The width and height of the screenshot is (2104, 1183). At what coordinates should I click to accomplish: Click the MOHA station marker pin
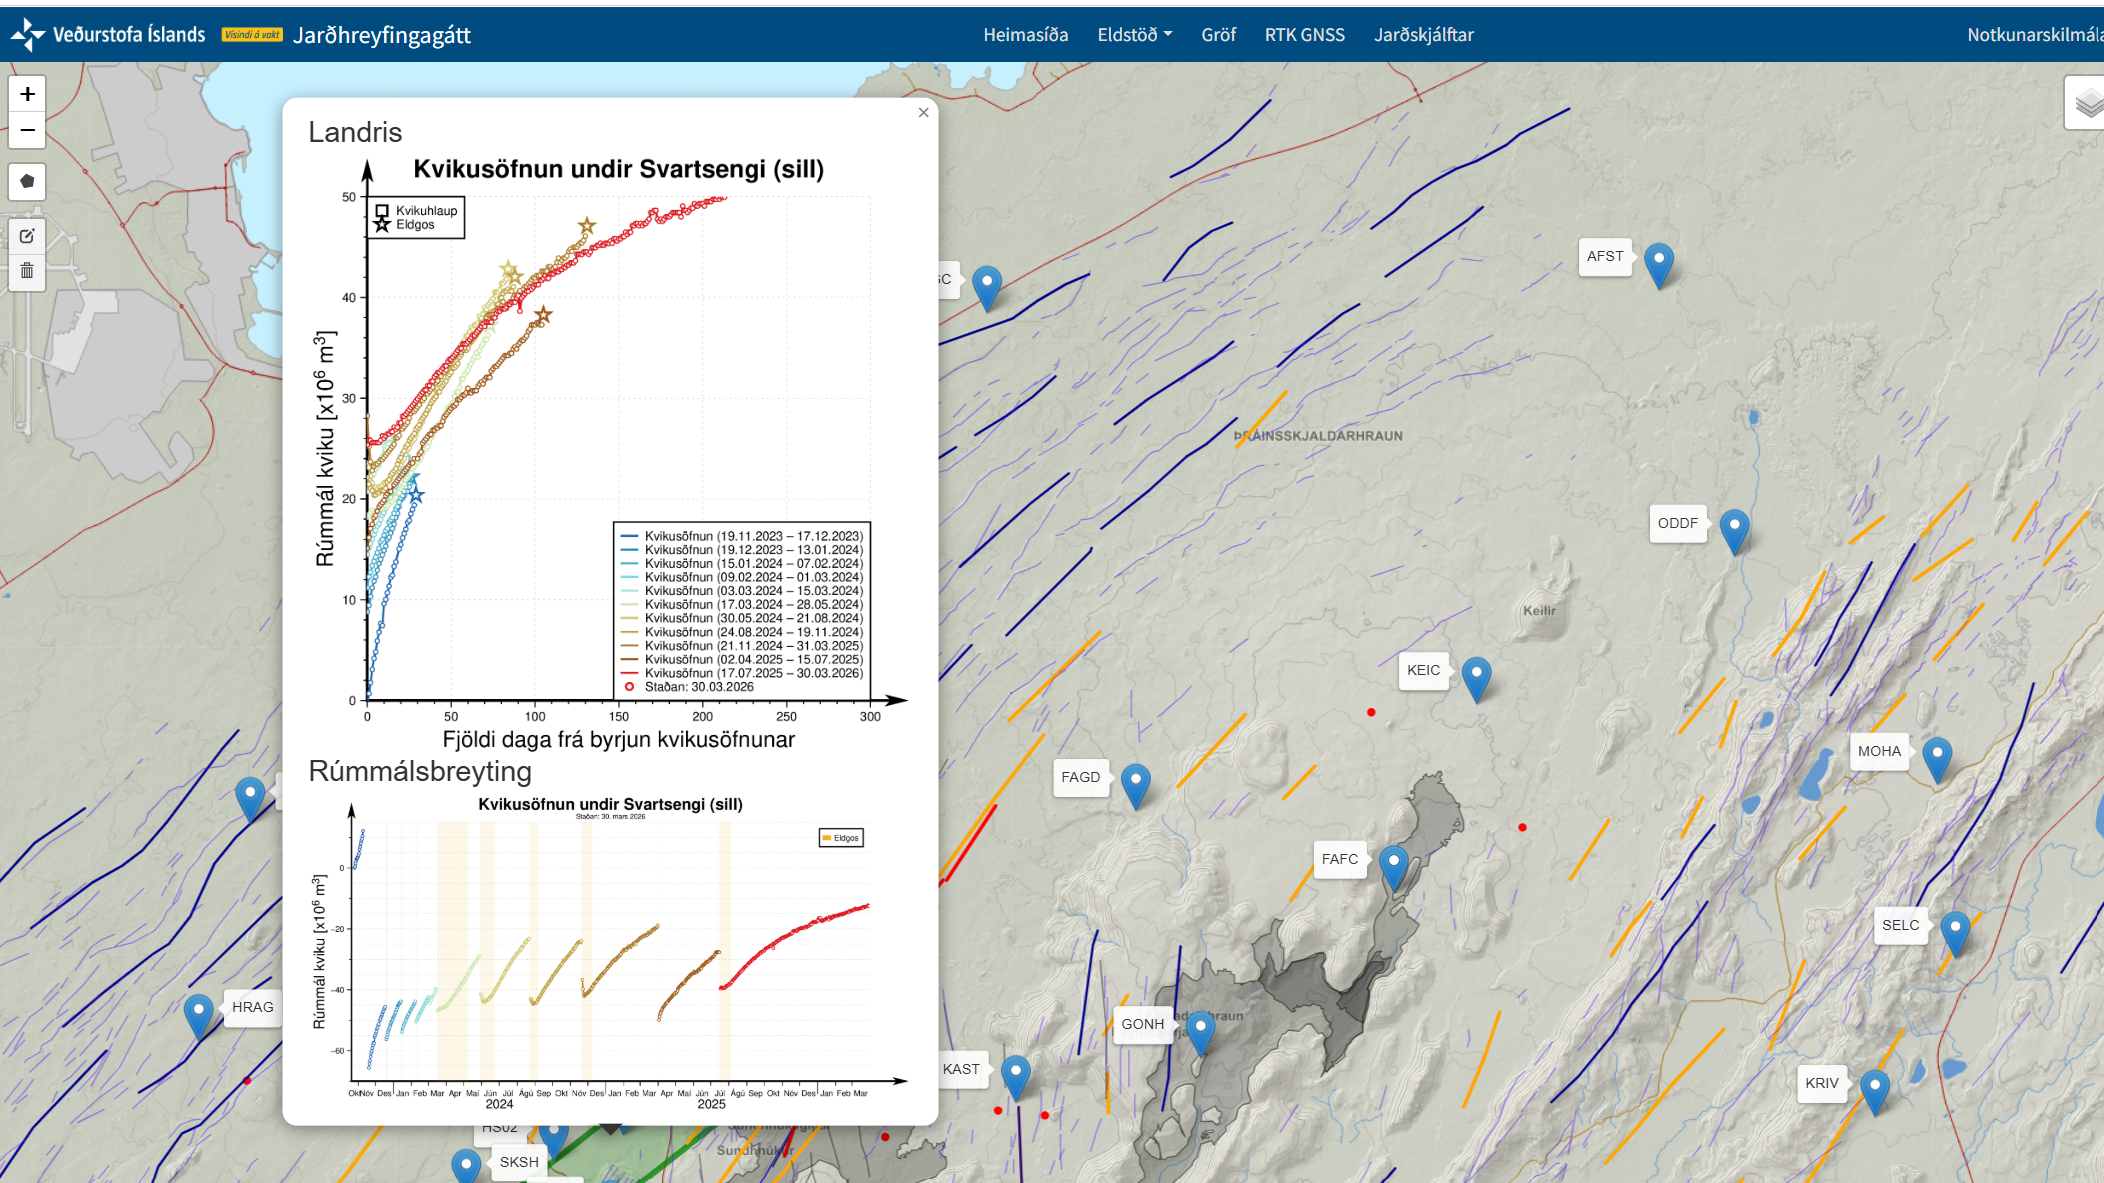1936,757
